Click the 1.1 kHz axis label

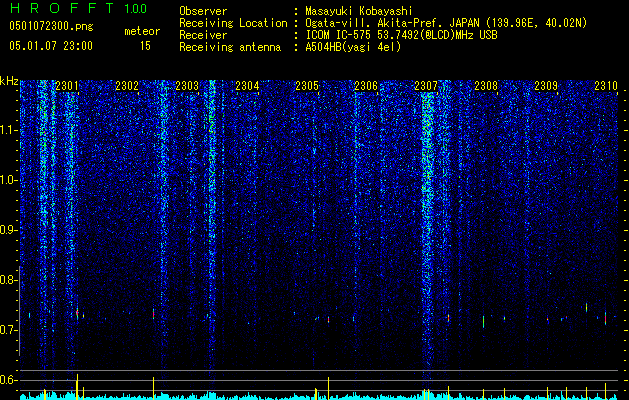tap(9, 130)
